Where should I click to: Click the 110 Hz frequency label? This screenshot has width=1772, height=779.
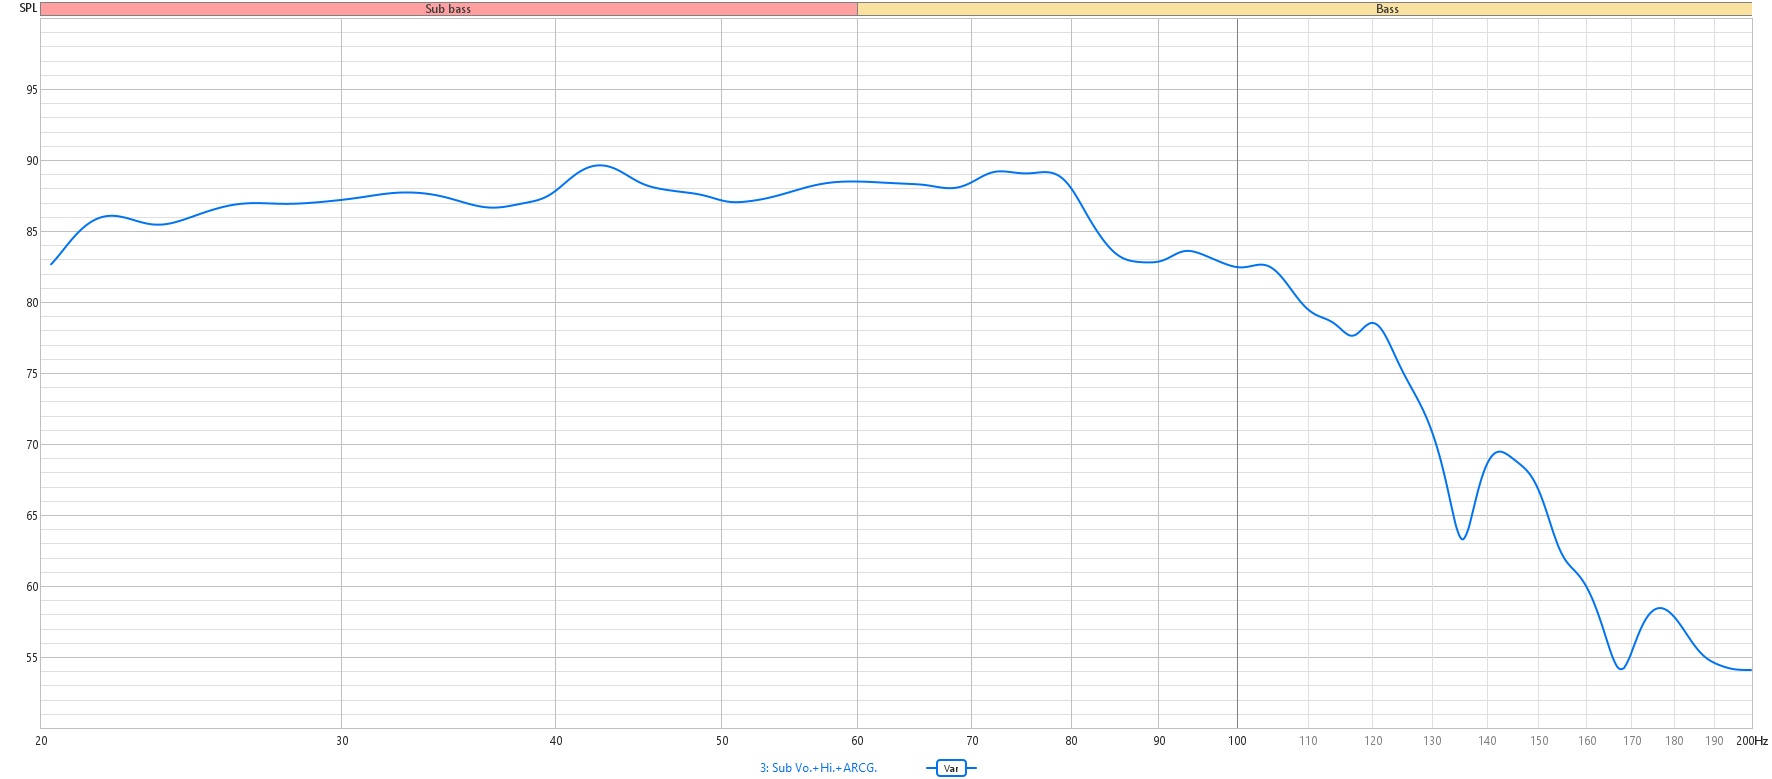pyautogui.click(x=1308, y=741)
